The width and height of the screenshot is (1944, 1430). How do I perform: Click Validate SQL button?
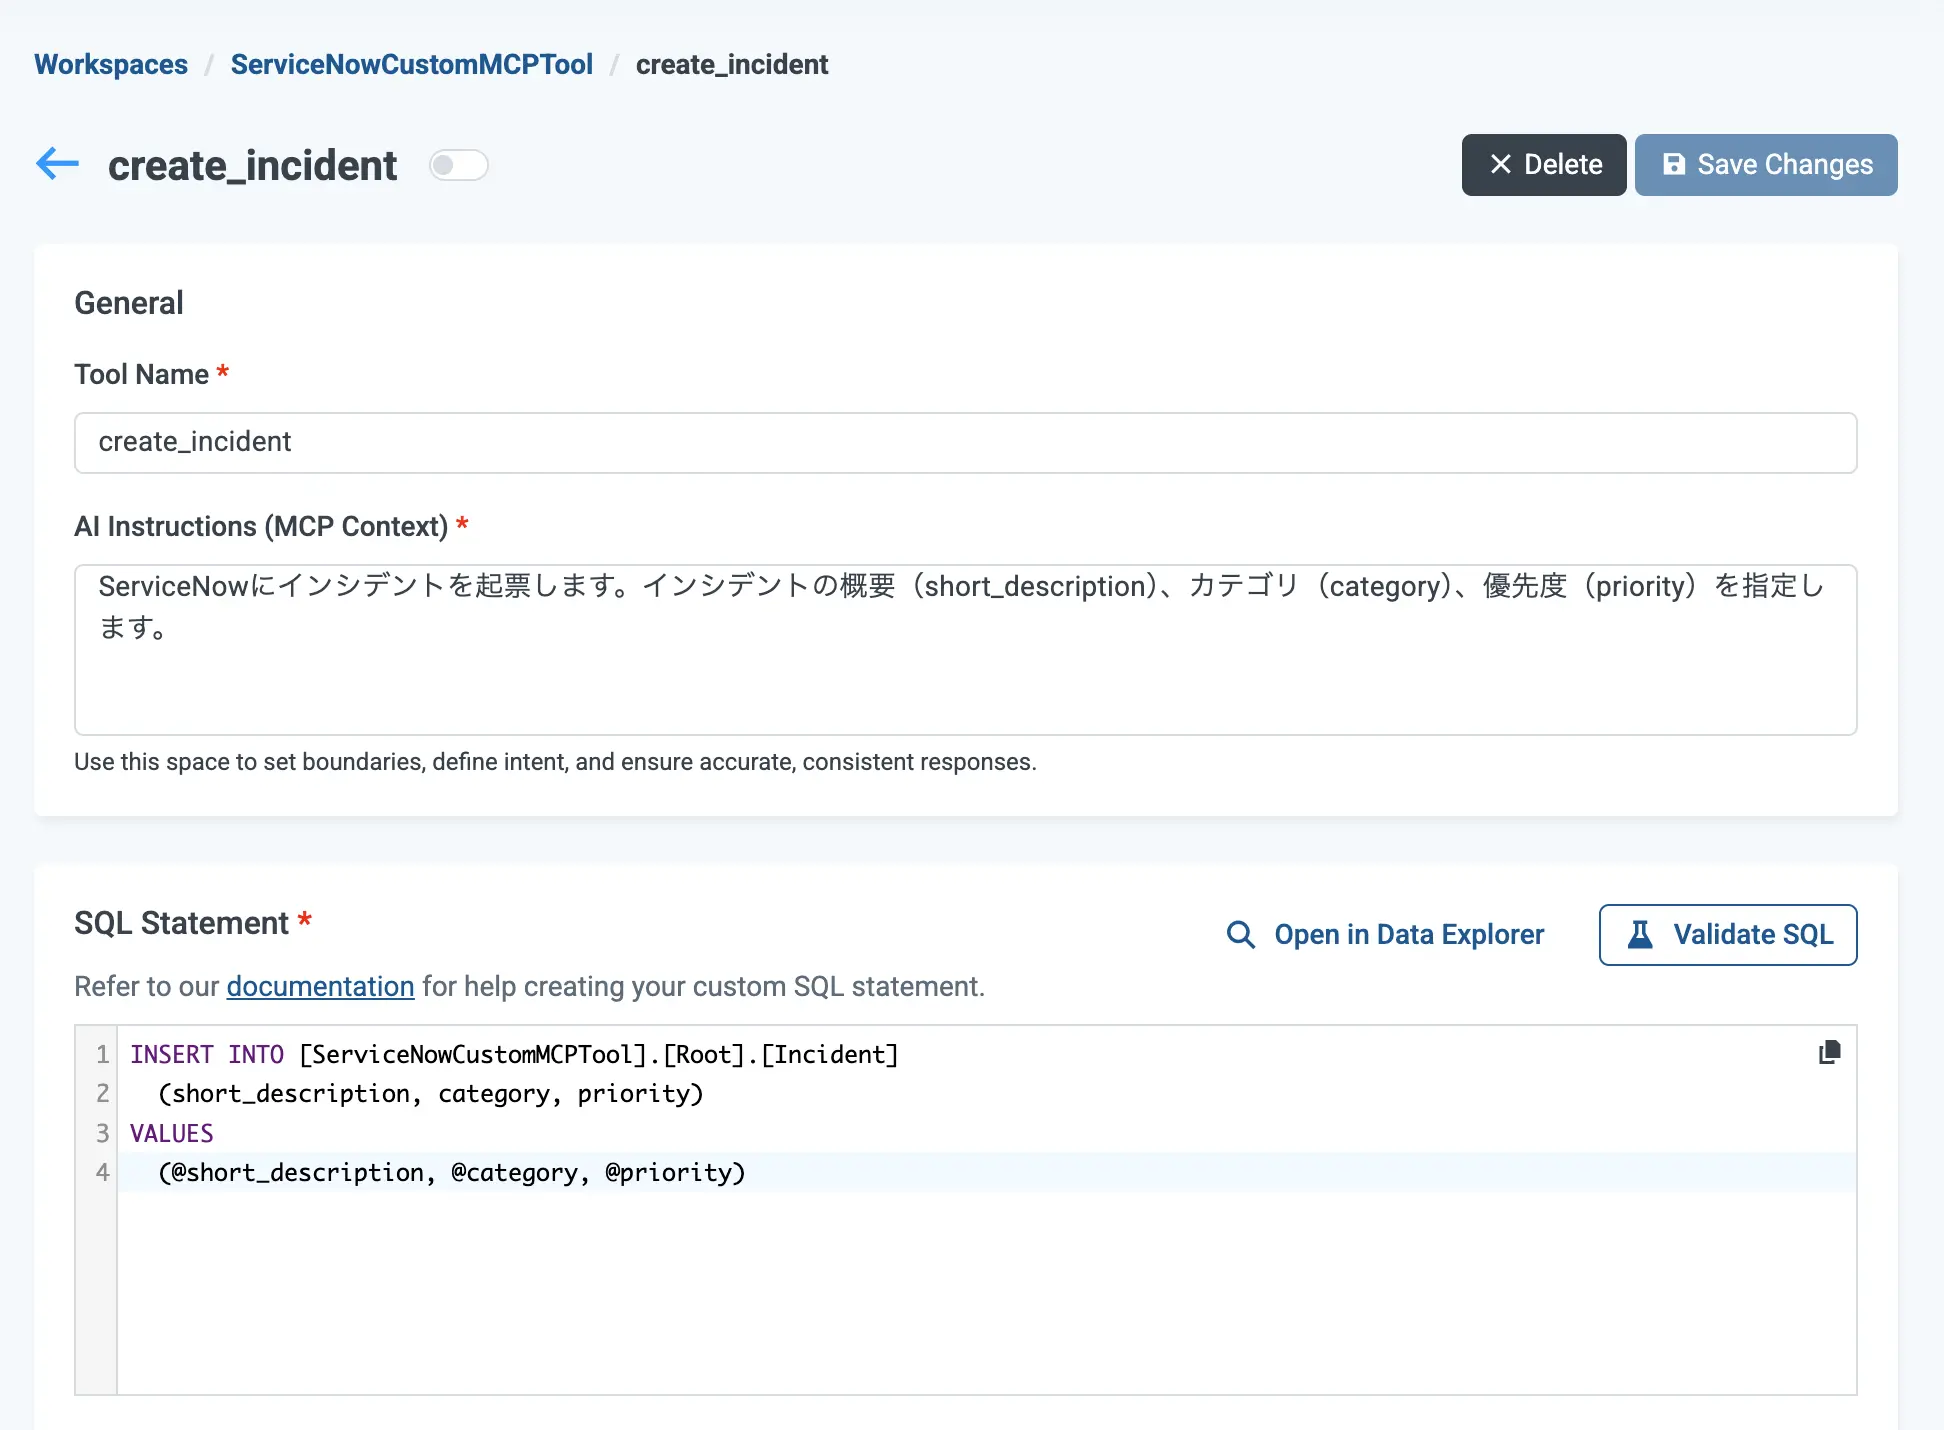1727,935
